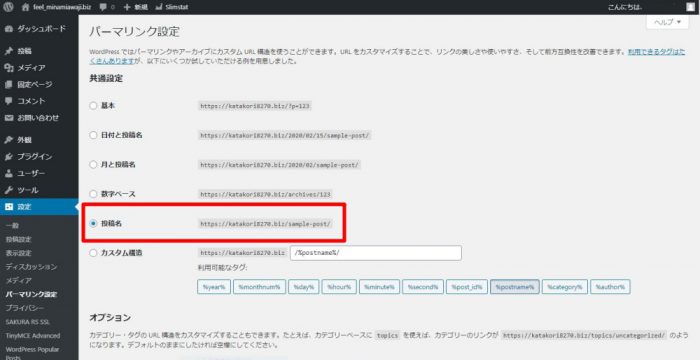The width and height of the screenshot is (700, 360).
Task: Select the 日付と投稿名 radio button
Action: click(x=93, y=135)
